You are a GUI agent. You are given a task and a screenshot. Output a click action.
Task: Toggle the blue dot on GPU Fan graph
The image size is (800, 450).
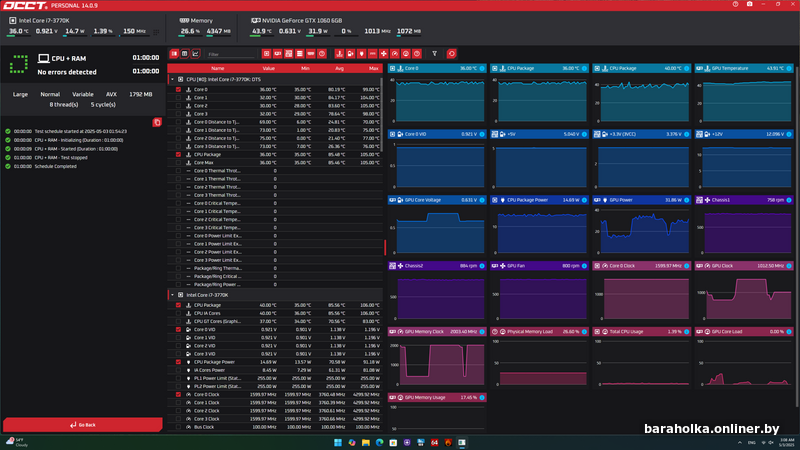584,266
